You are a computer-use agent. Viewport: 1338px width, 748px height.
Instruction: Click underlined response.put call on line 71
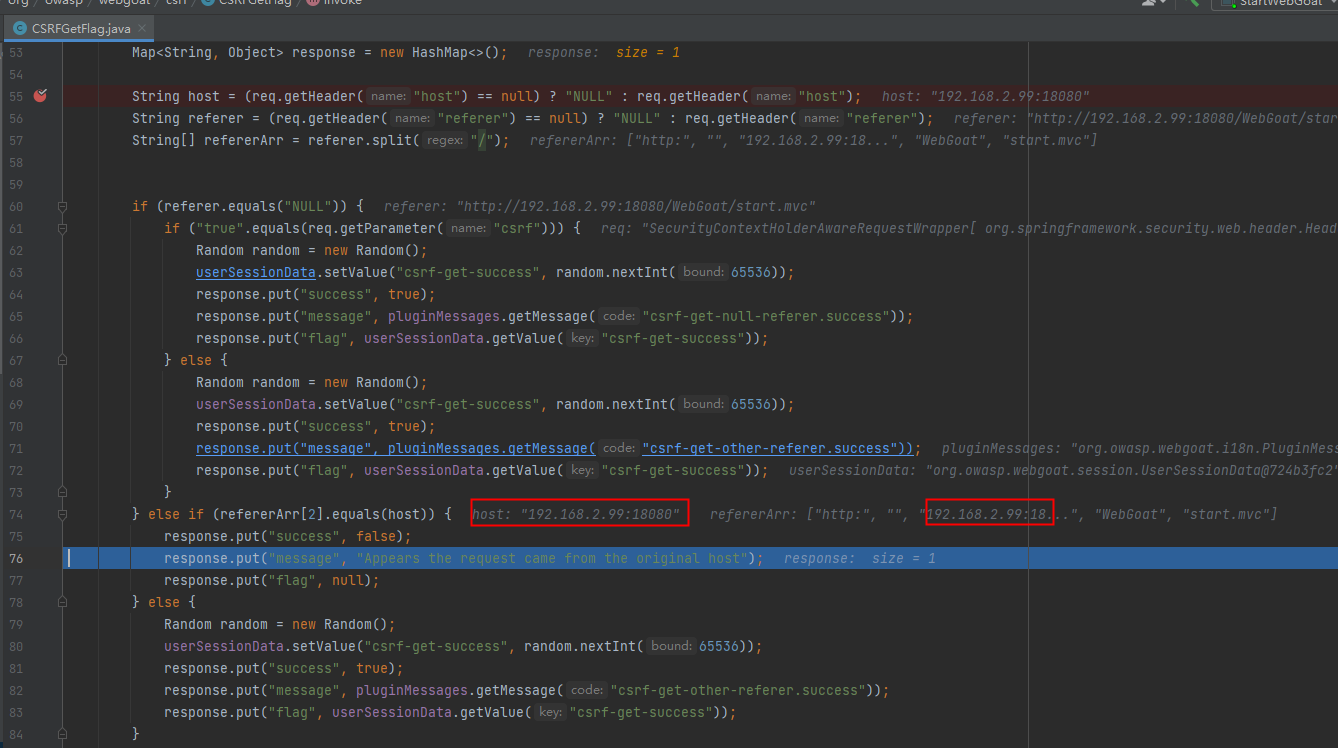(x=555, y=448)
